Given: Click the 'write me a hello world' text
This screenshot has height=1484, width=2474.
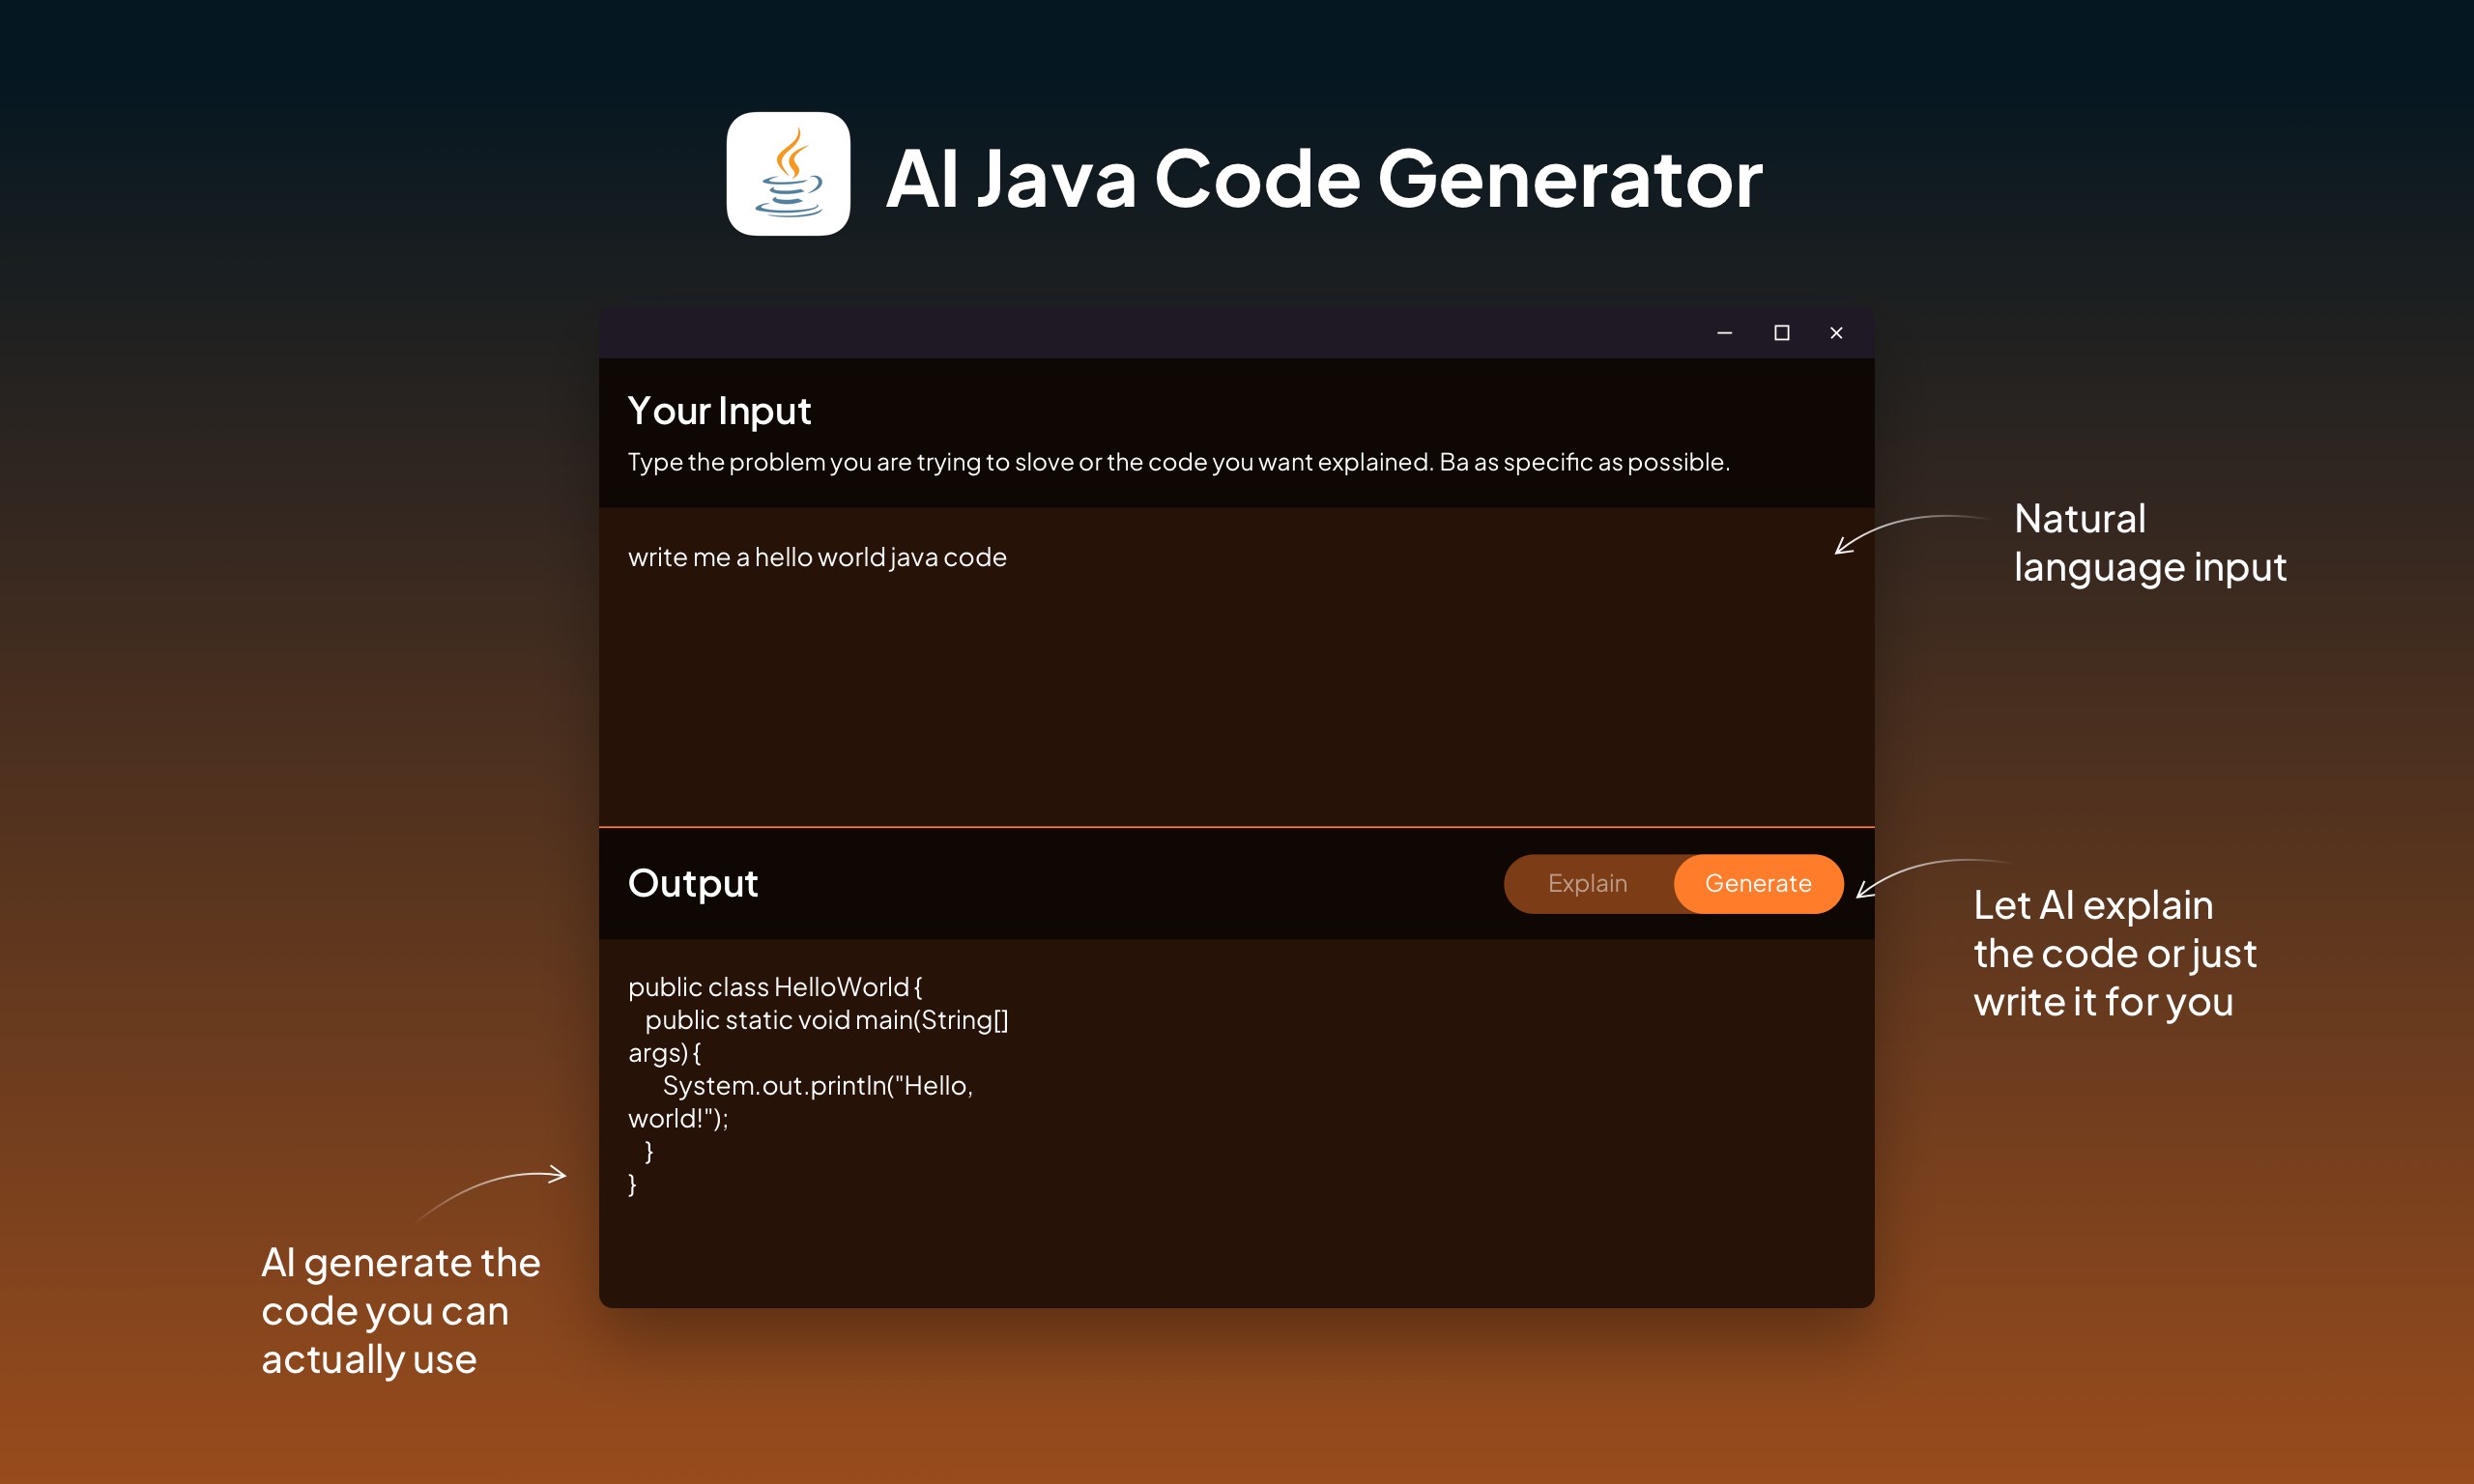Looking at the screenshot, I should [816, 557].
